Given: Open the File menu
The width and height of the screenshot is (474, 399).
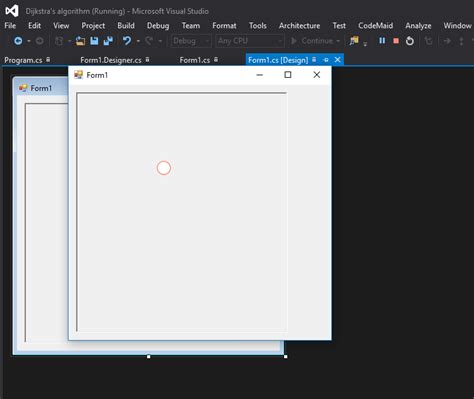Looking at the screenshot, I should (x=10, y=26).
